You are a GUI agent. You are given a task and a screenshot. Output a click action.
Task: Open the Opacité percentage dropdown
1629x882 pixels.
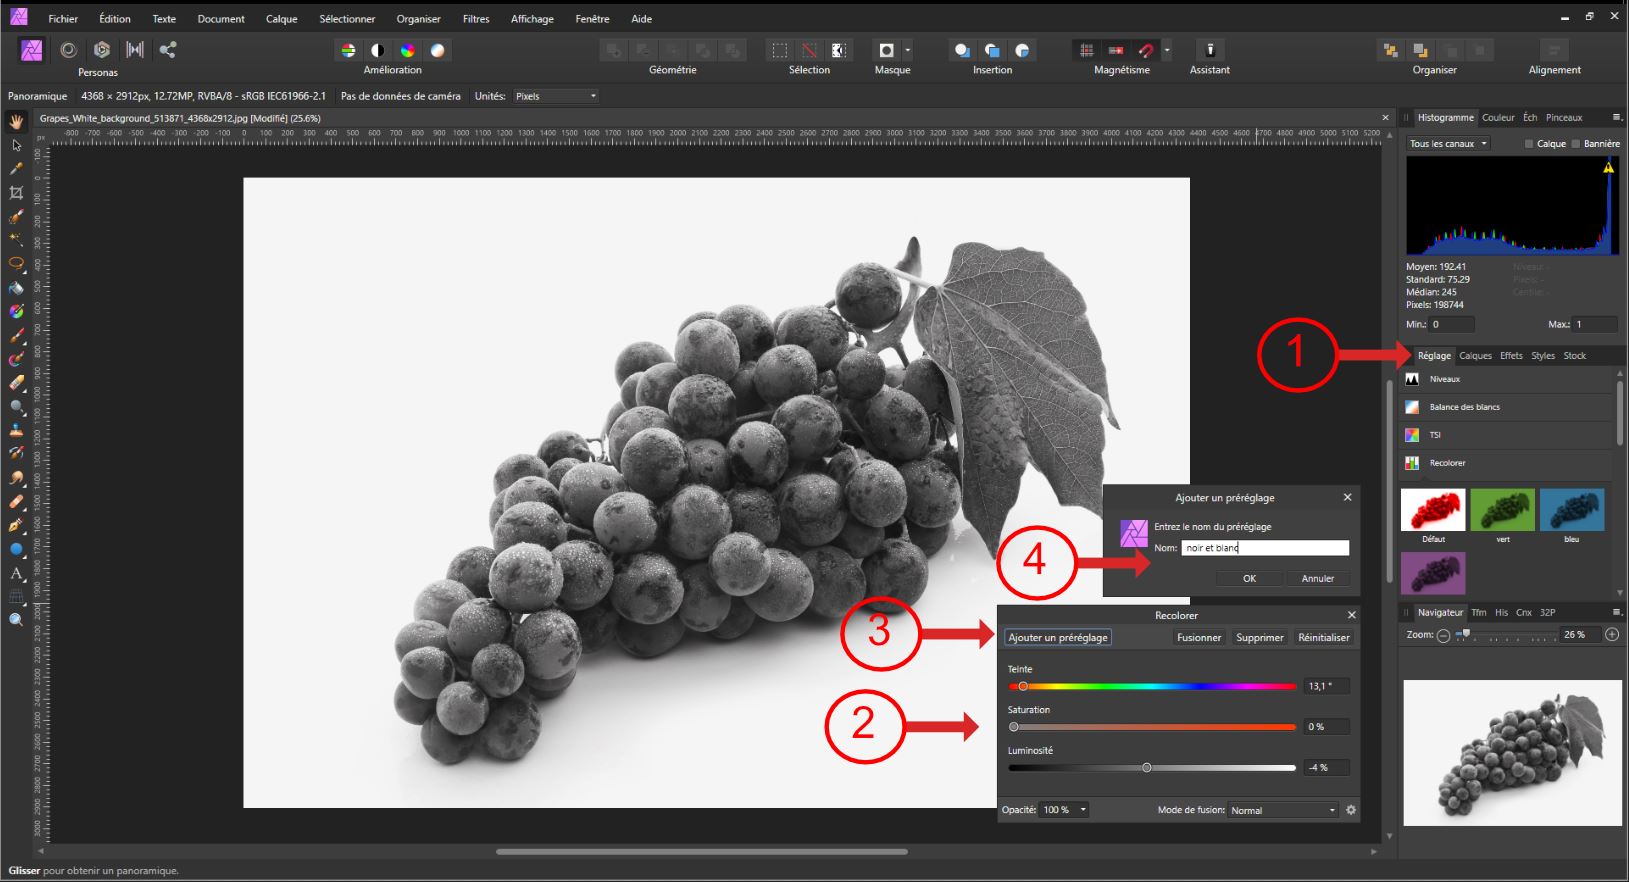click(1064, 810)
